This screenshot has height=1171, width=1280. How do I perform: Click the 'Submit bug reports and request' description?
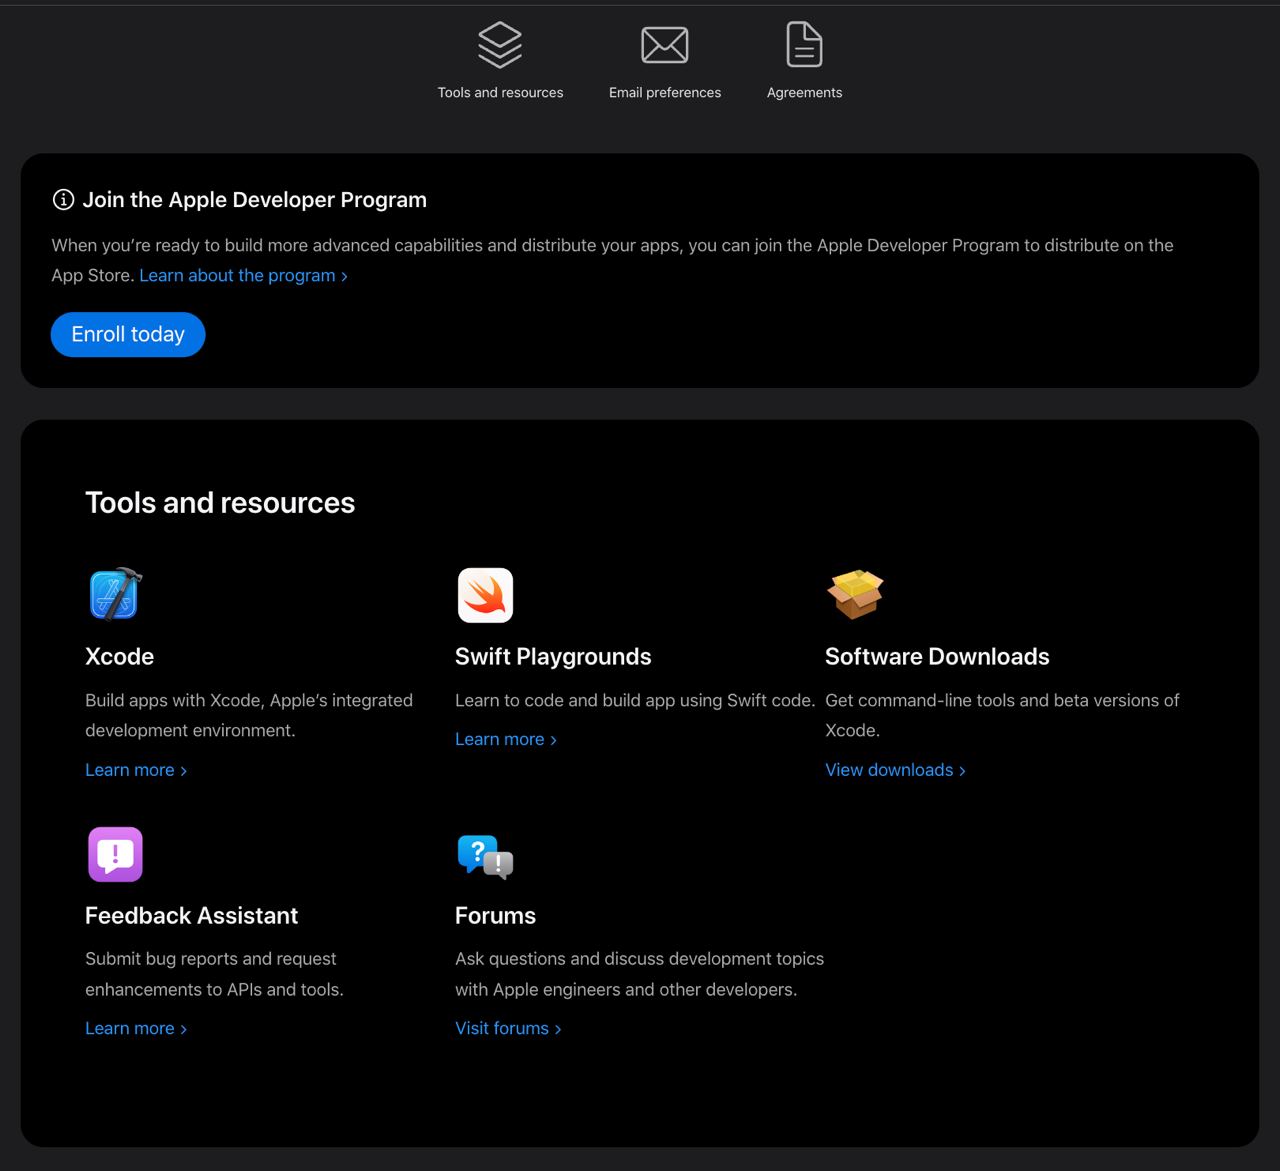click(214, 974)
